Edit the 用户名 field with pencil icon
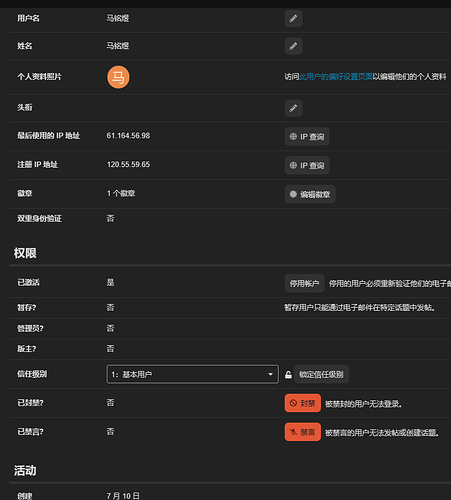Viewport: 451px width, 500px height. click(293, 18)
